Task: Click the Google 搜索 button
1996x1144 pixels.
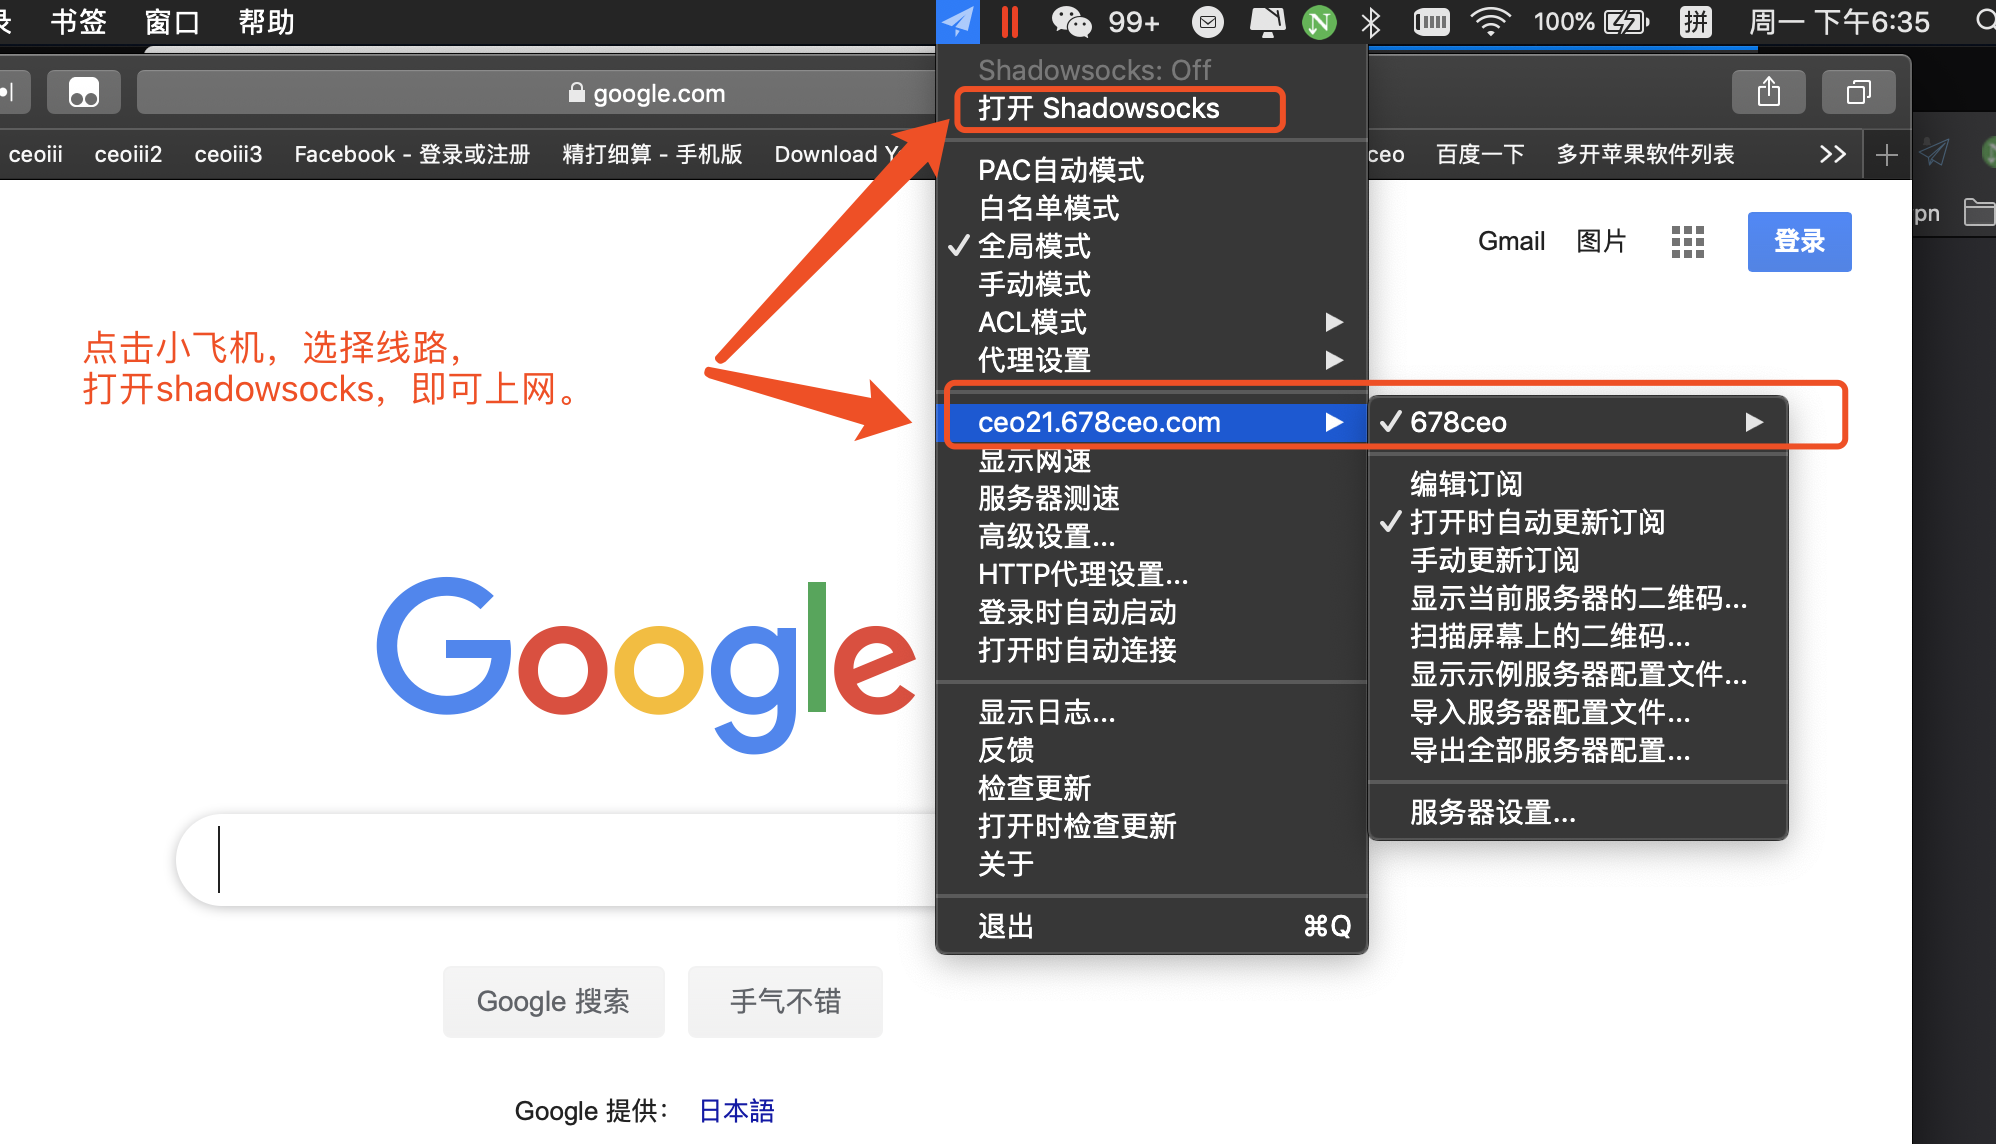Action: 553,1001
